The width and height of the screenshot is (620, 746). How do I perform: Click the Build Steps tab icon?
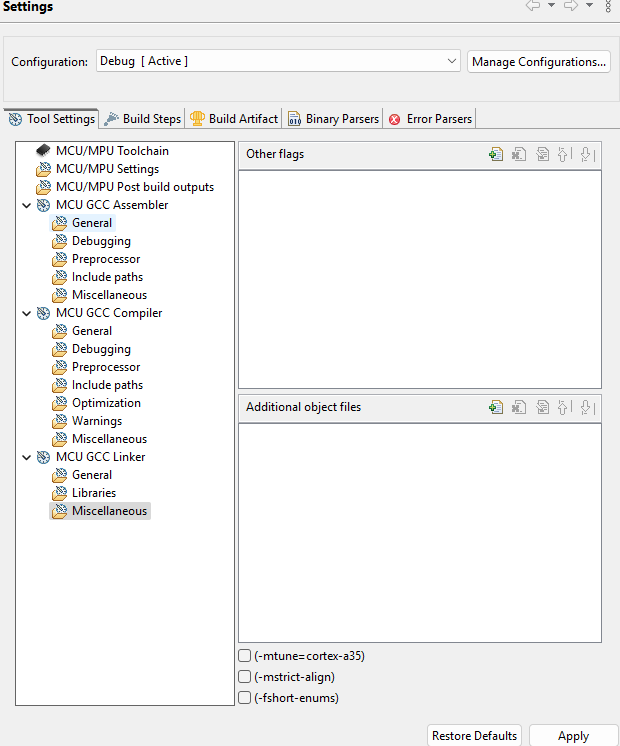[111, 118]
